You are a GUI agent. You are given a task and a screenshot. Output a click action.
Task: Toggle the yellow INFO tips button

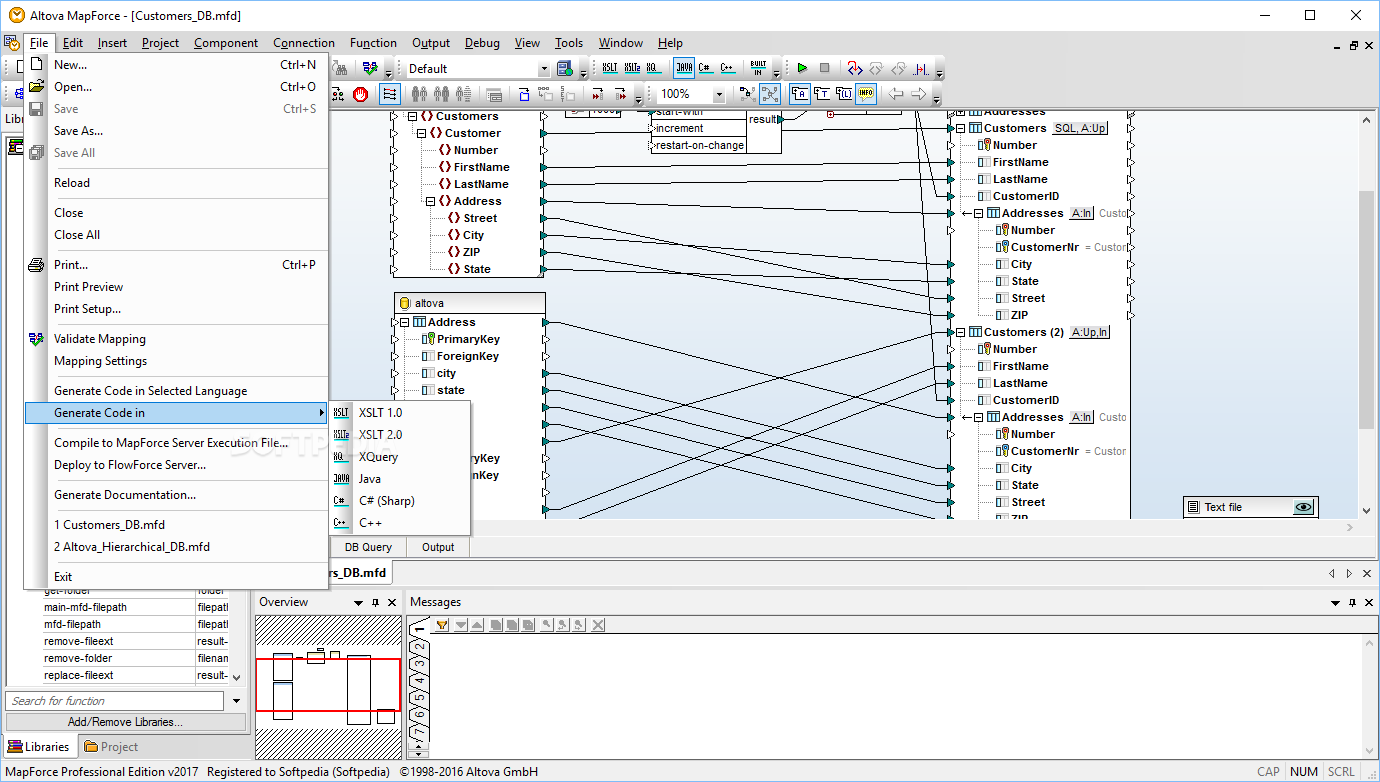(865, 94)
